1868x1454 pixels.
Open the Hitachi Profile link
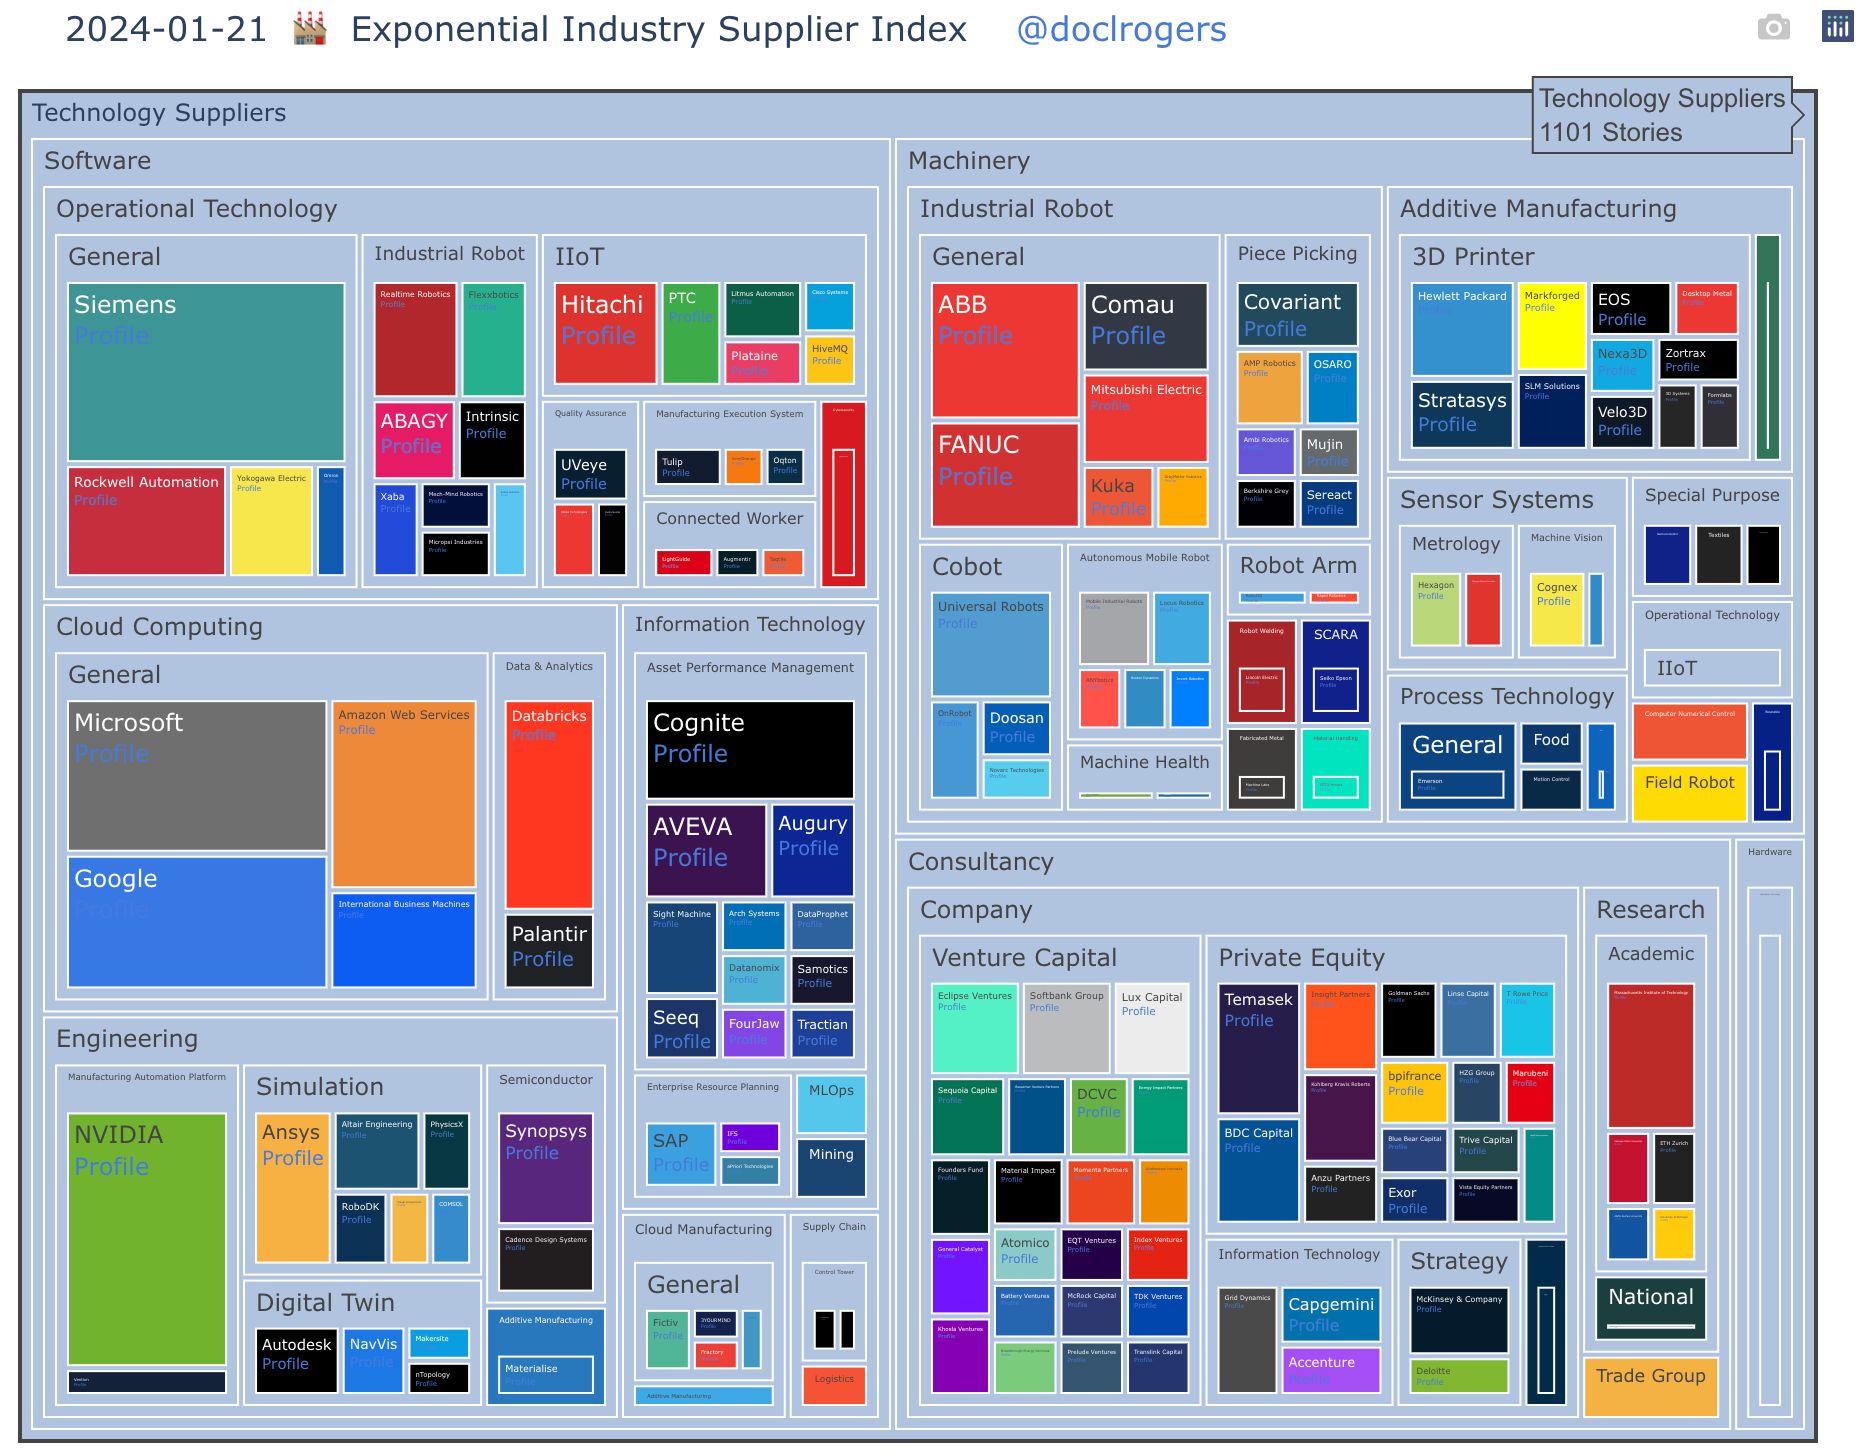598,335
